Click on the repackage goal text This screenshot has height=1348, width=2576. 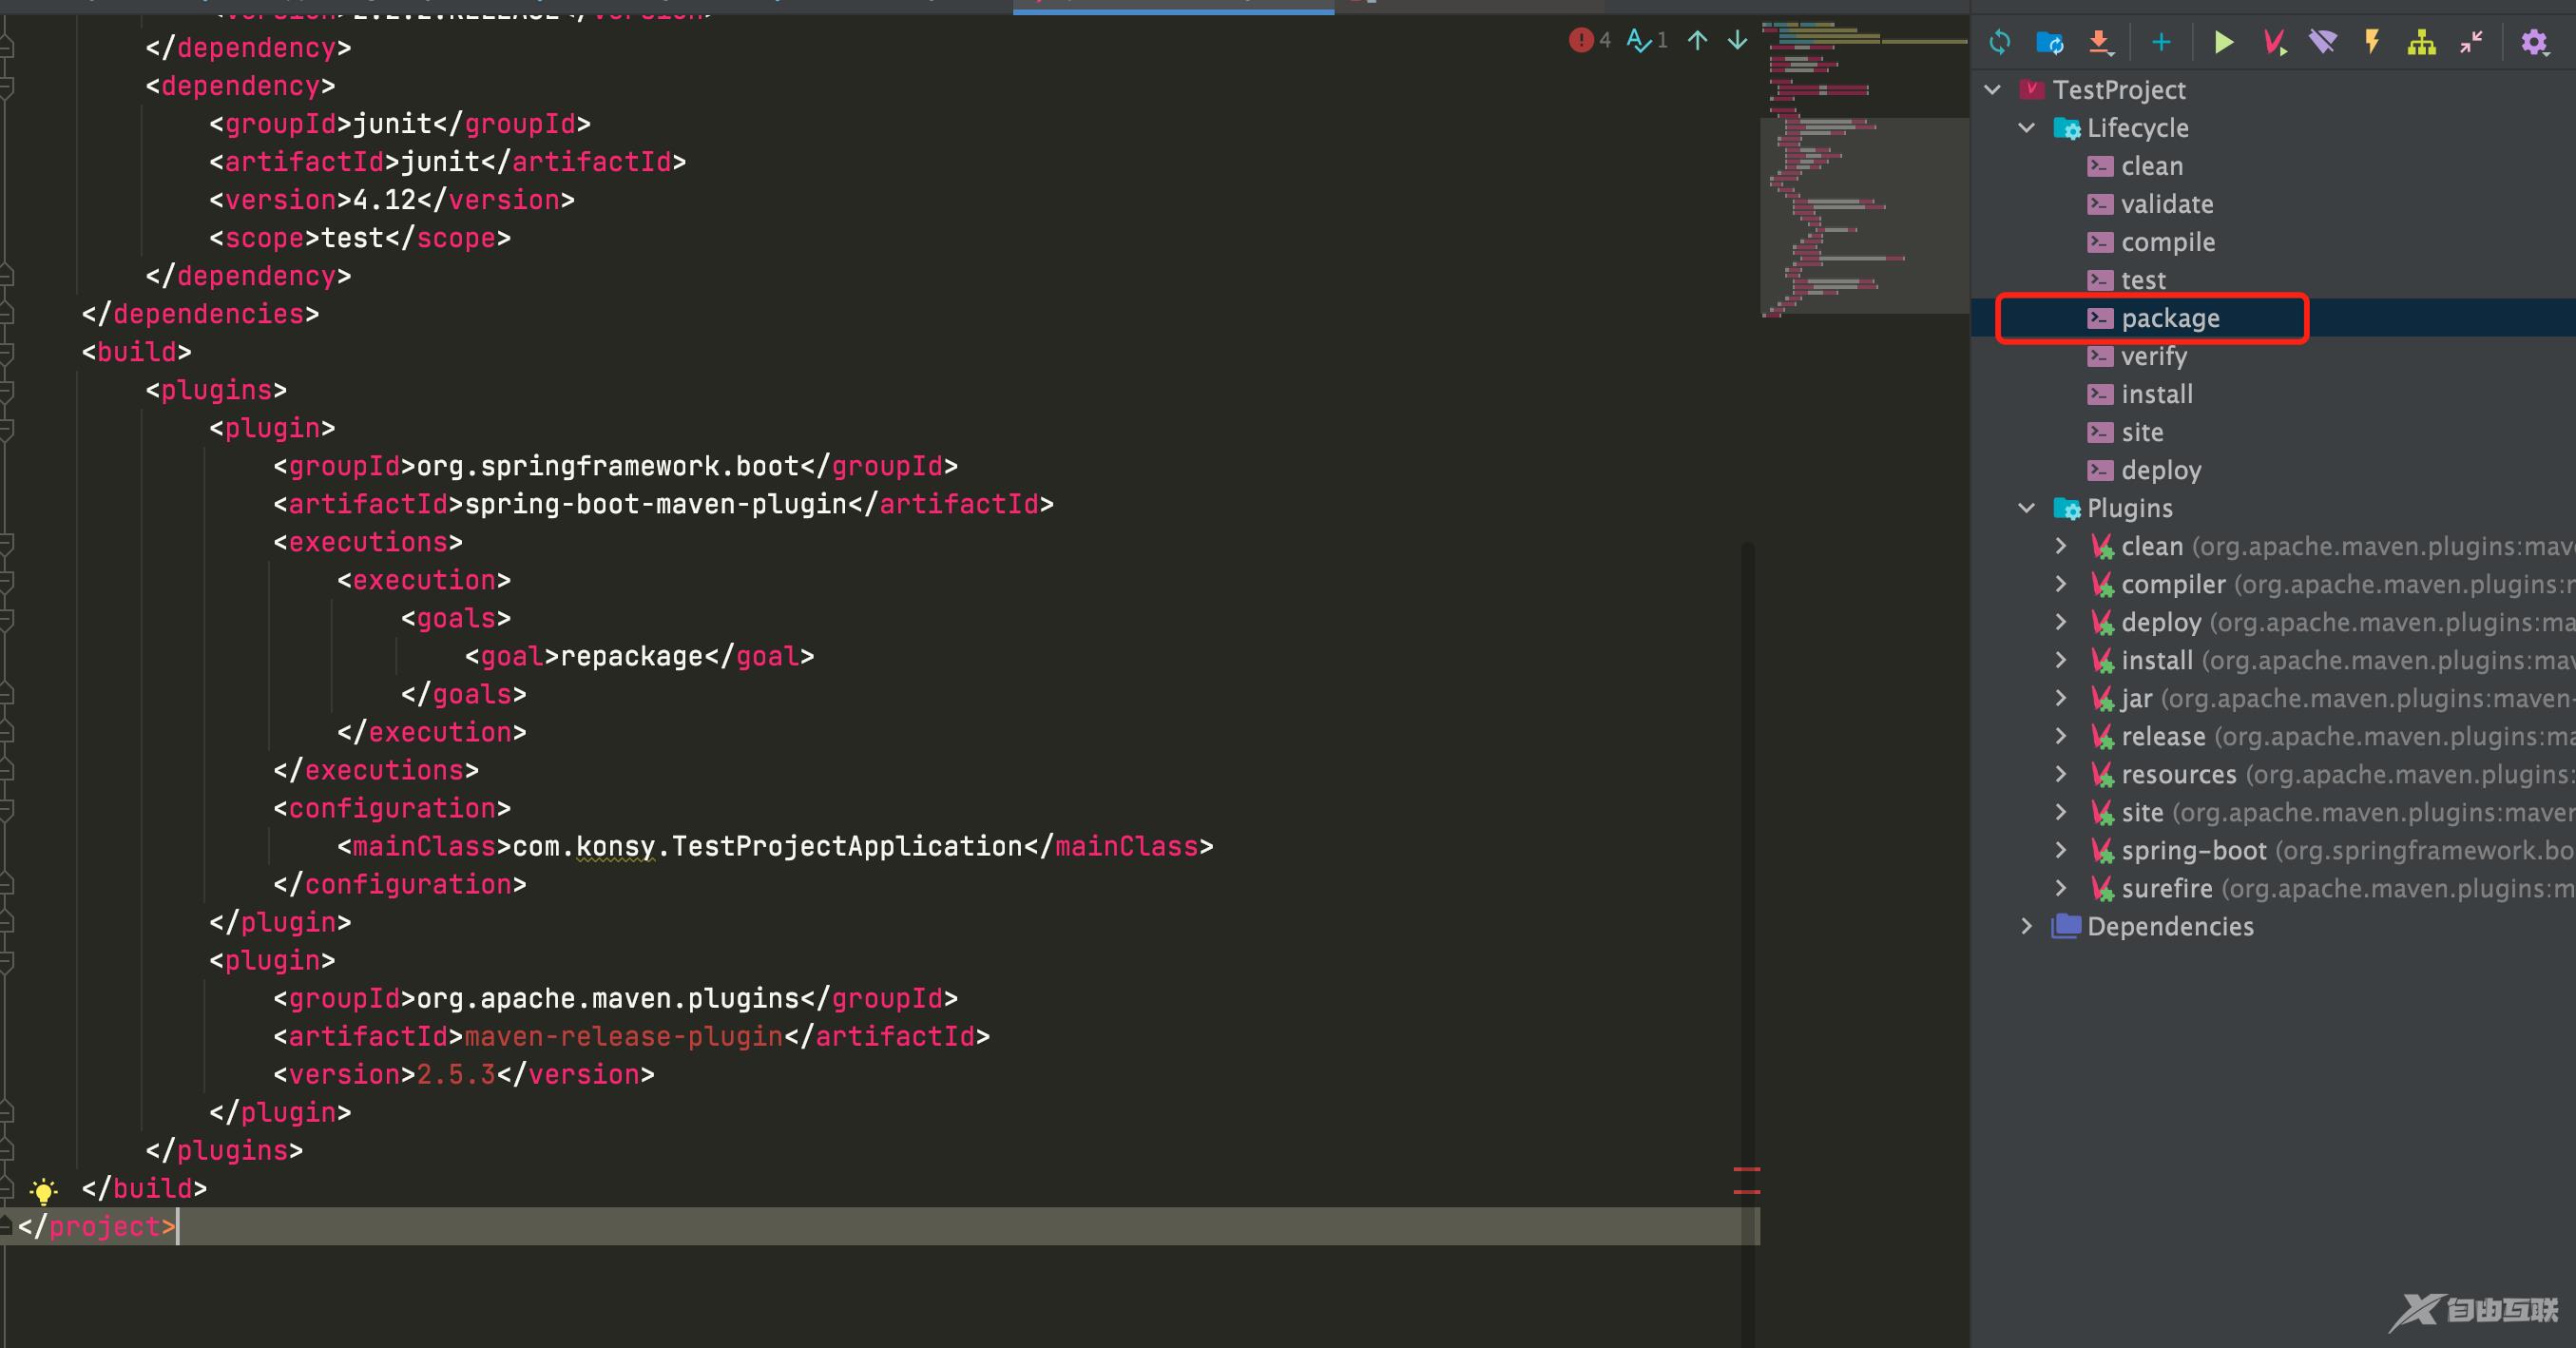(x=632, y=656)
